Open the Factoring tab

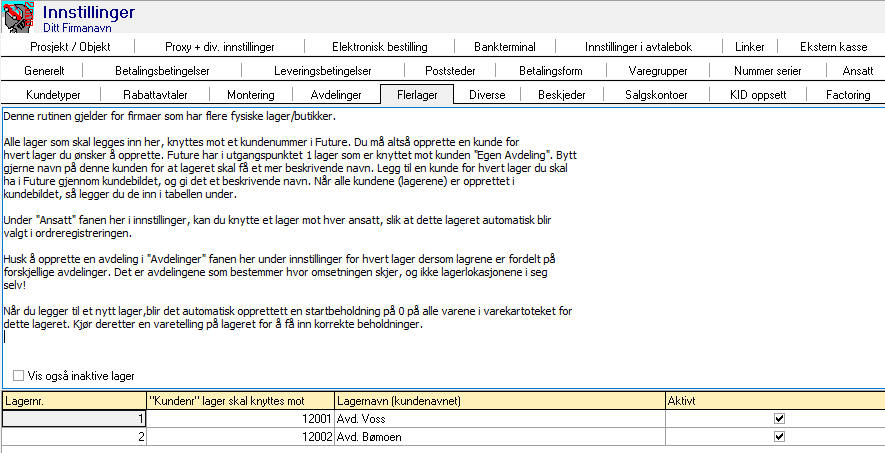point(848,95)
